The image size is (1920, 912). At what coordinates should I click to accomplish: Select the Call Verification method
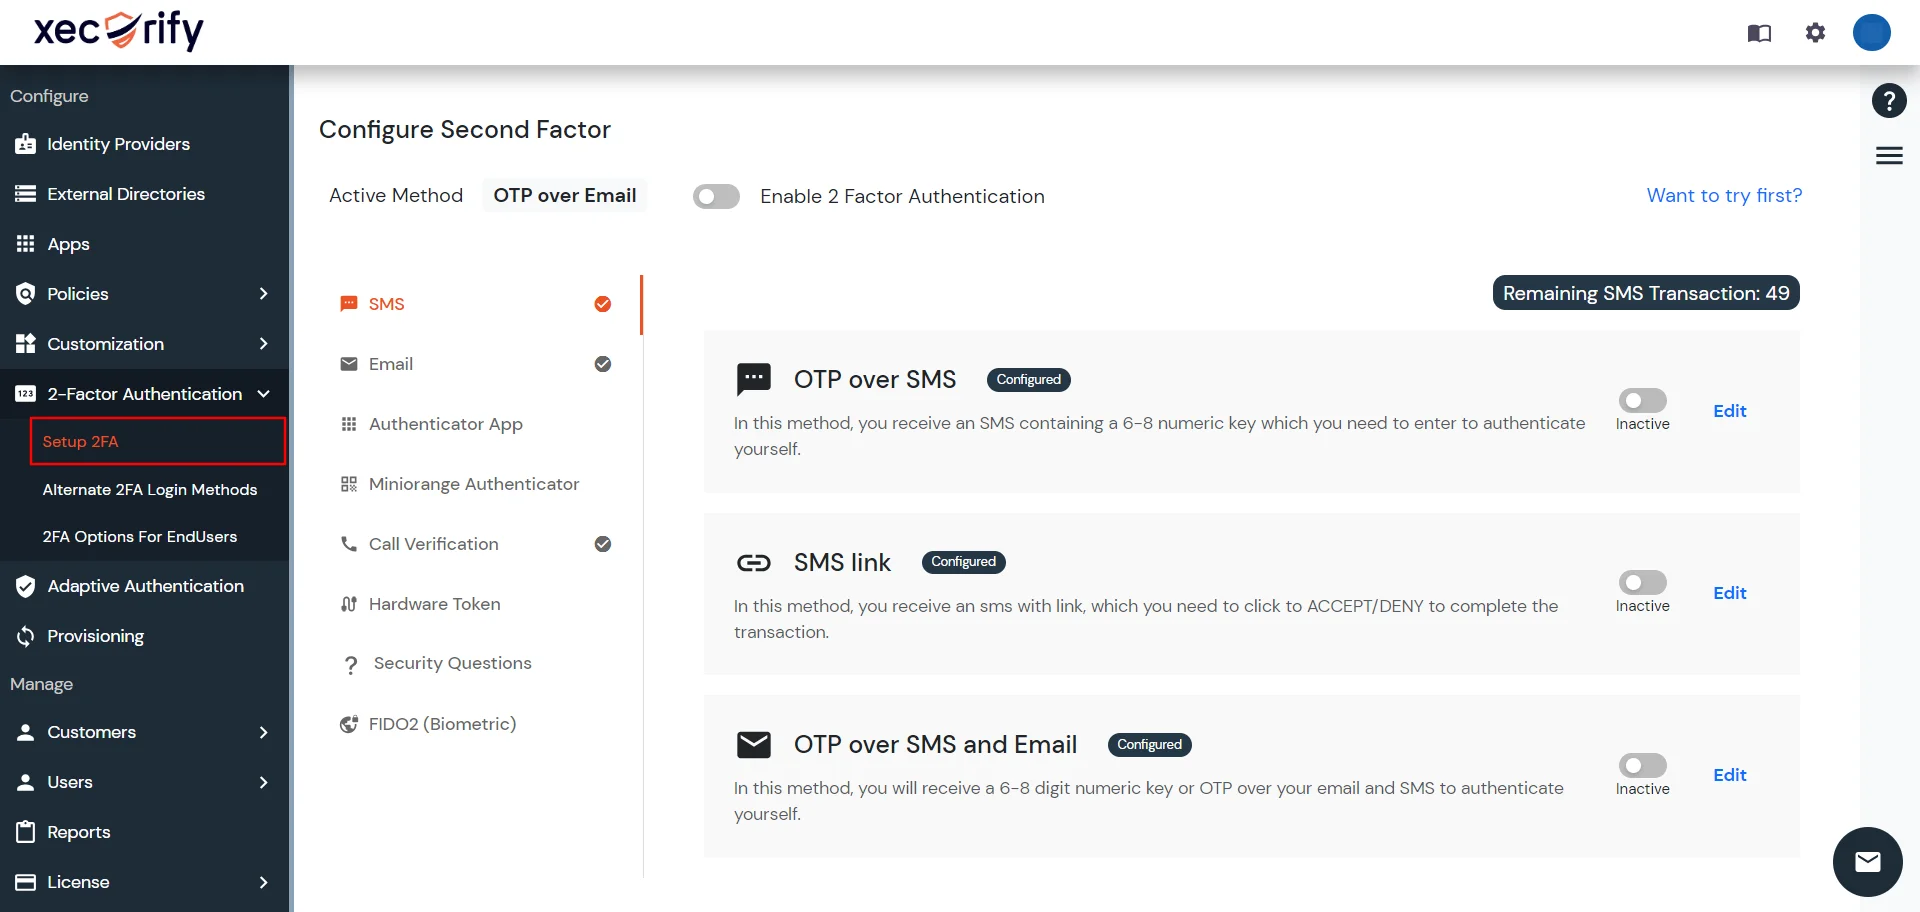433,544
